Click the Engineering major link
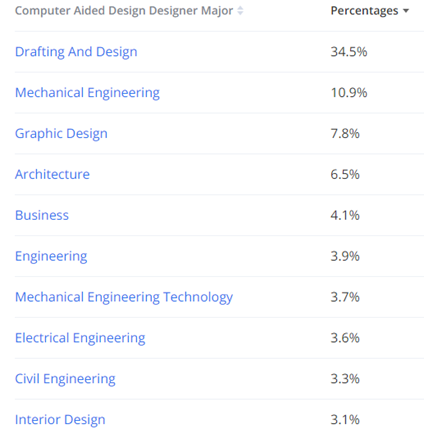 [x=51, y=256]
